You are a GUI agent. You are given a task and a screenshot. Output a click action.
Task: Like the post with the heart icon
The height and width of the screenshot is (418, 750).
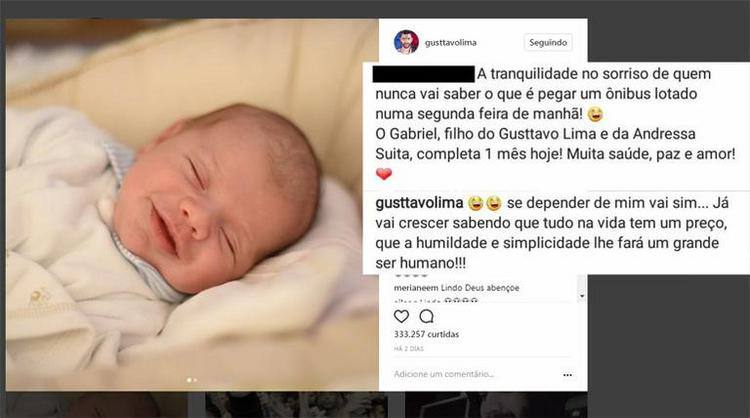coord(401,316)
